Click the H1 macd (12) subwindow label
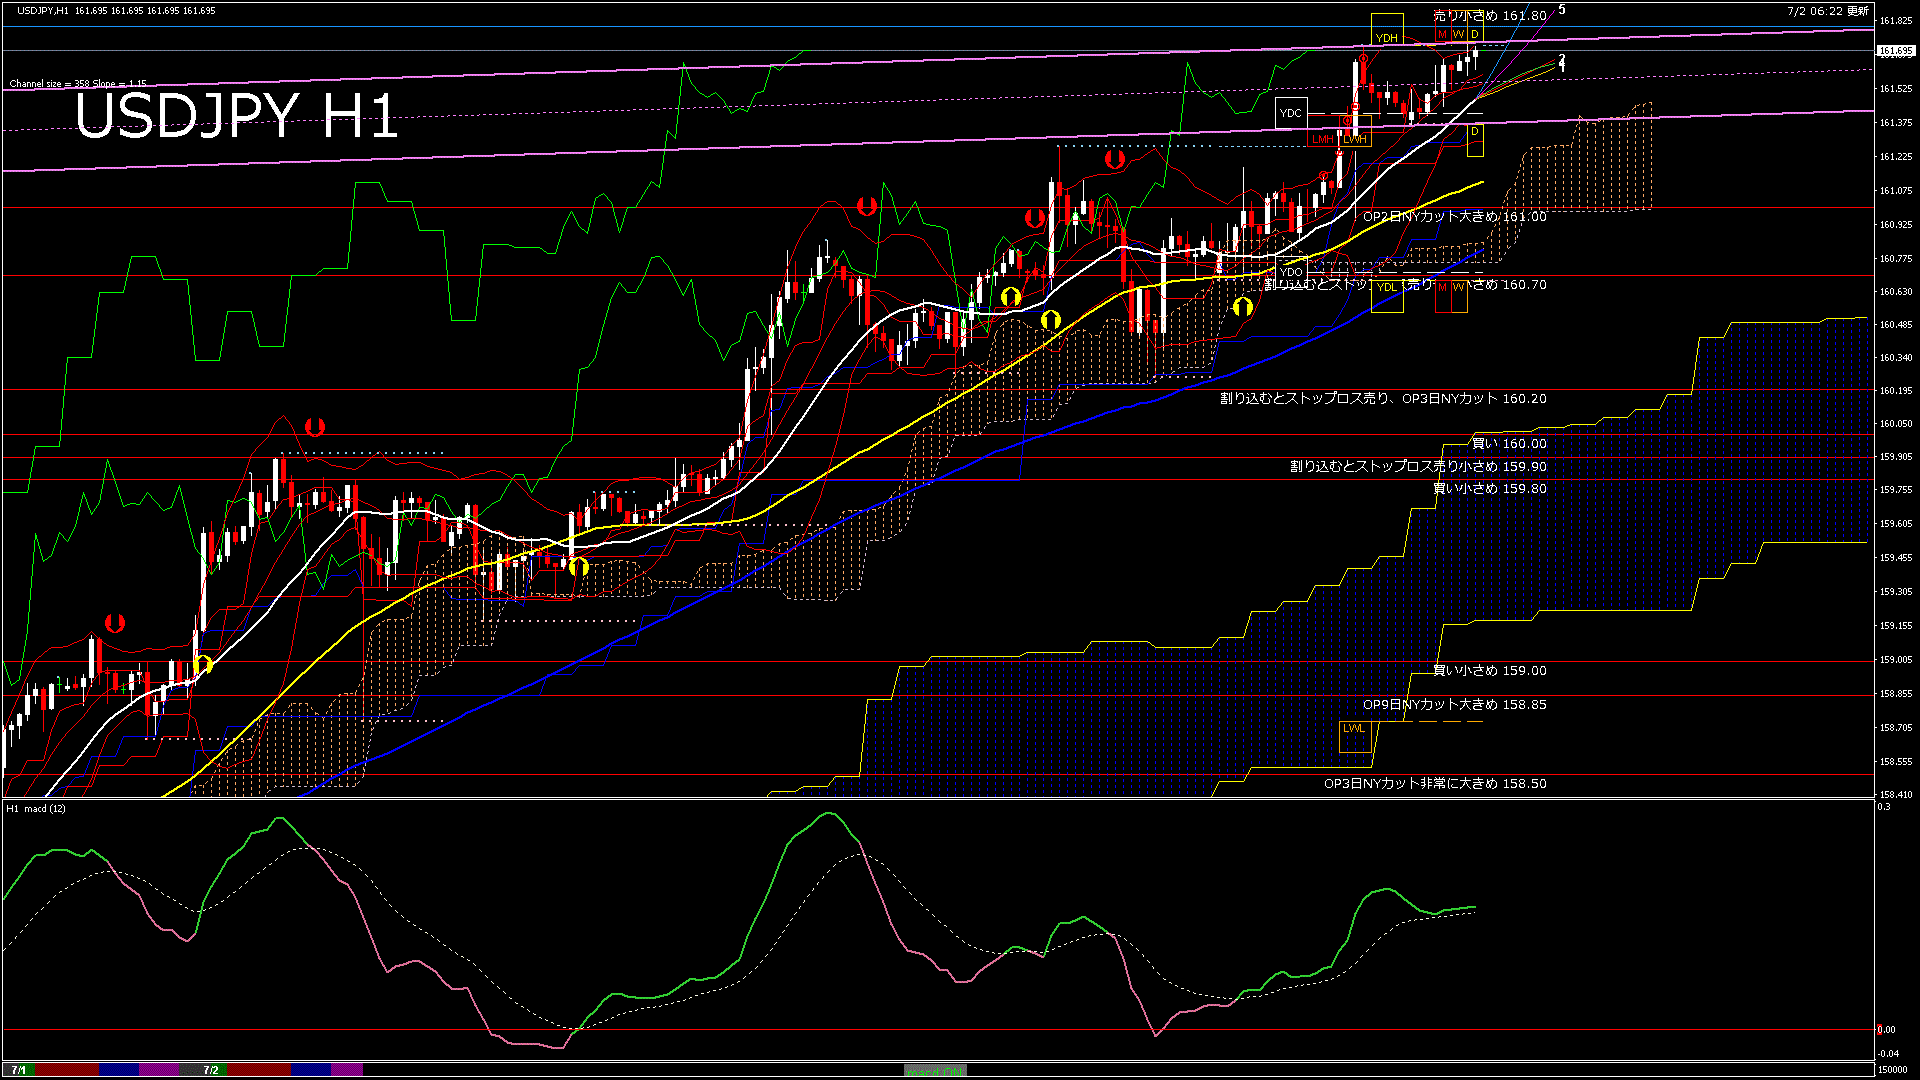Image resolution: width=1920 pixels, height=1080 pixels. coord(36,808)
